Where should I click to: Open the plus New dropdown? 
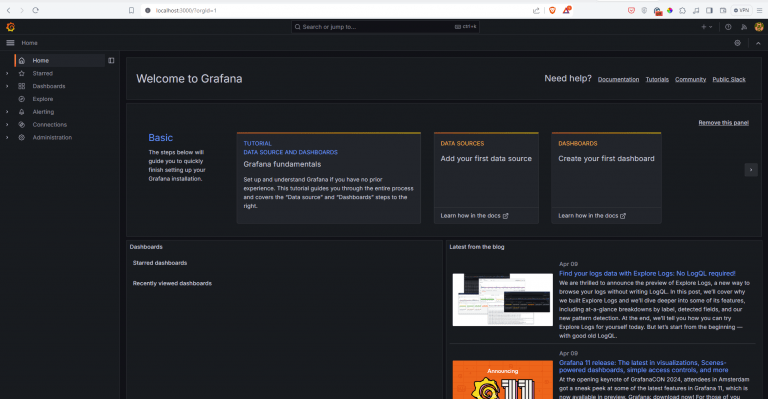point(706,27)
